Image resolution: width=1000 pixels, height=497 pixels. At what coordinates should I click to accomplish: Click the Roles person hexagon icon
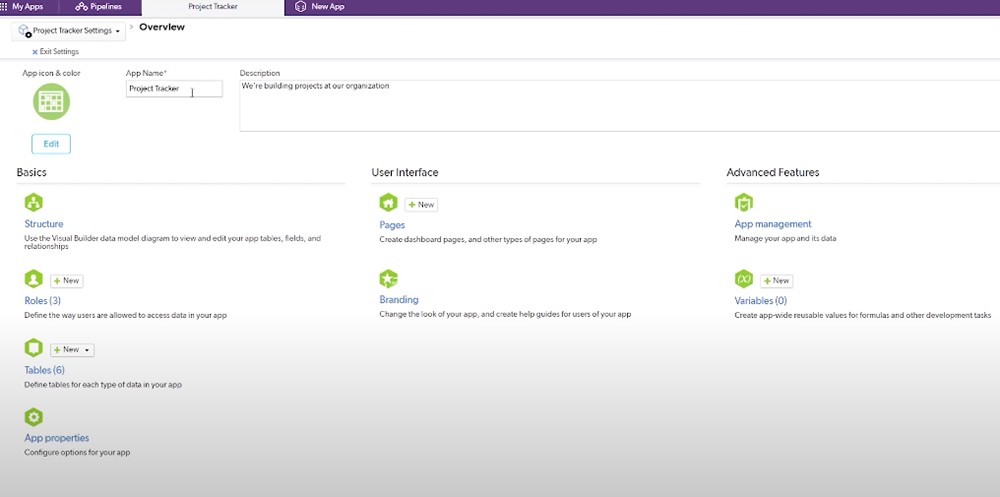33,279
